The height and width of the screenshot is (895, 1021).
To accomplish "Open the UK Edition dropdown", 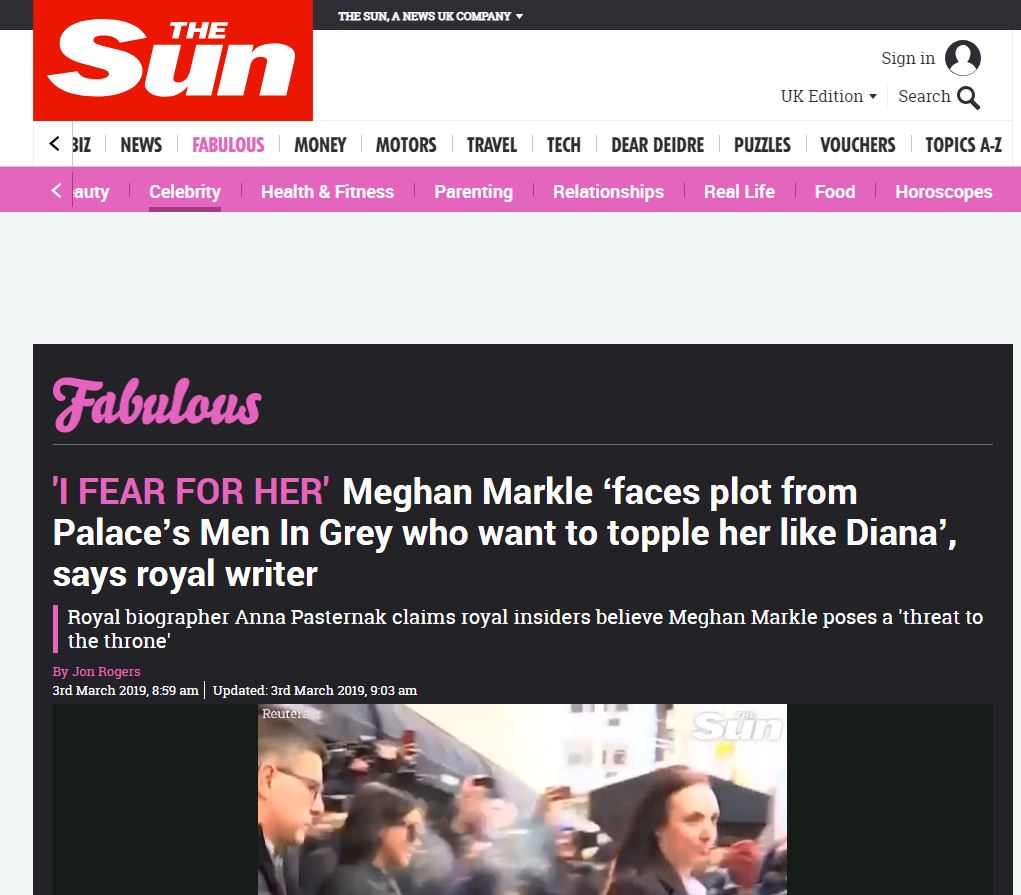I will (828, 96).
